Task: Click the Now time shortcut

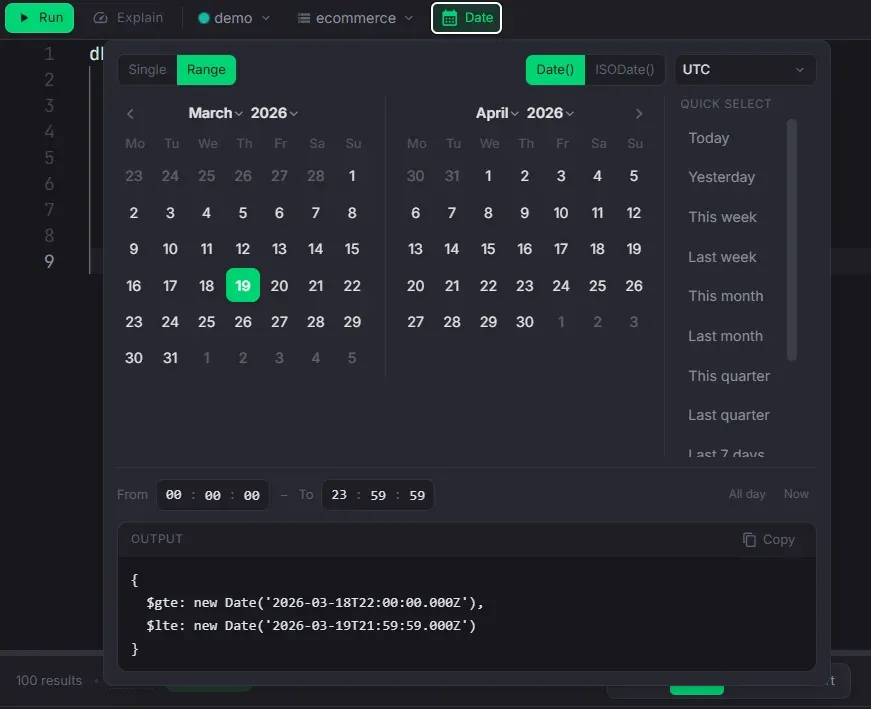Action: [x=796, y=494]
